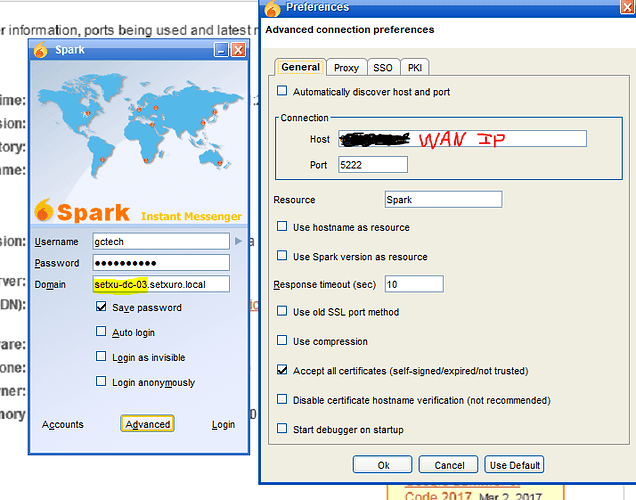The image size is (636, 500).
Task: Close the Spark login window
Action: point(238,50)
